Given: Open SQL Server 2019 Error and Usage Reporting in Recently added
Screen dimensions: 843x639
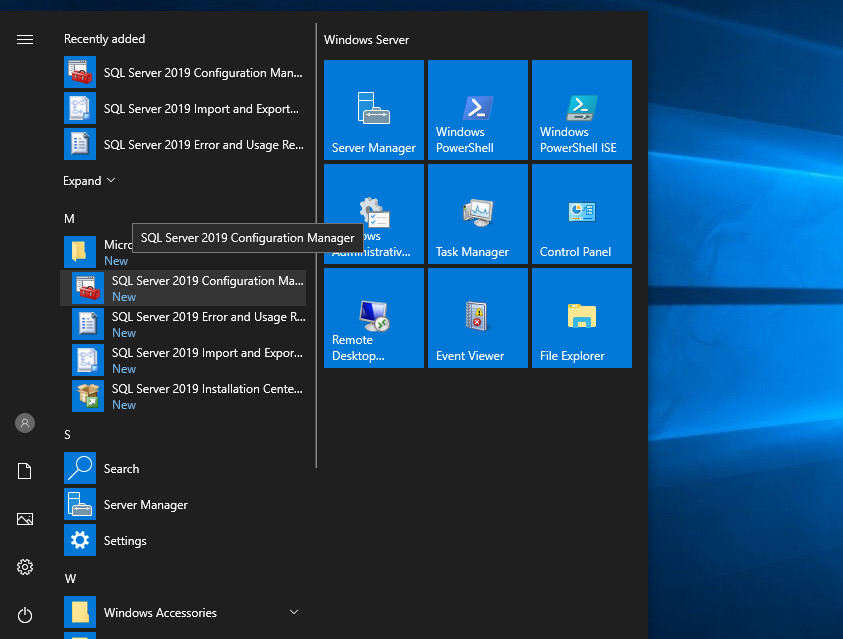Looking at the screenshot, I should (x=184, y=145).
